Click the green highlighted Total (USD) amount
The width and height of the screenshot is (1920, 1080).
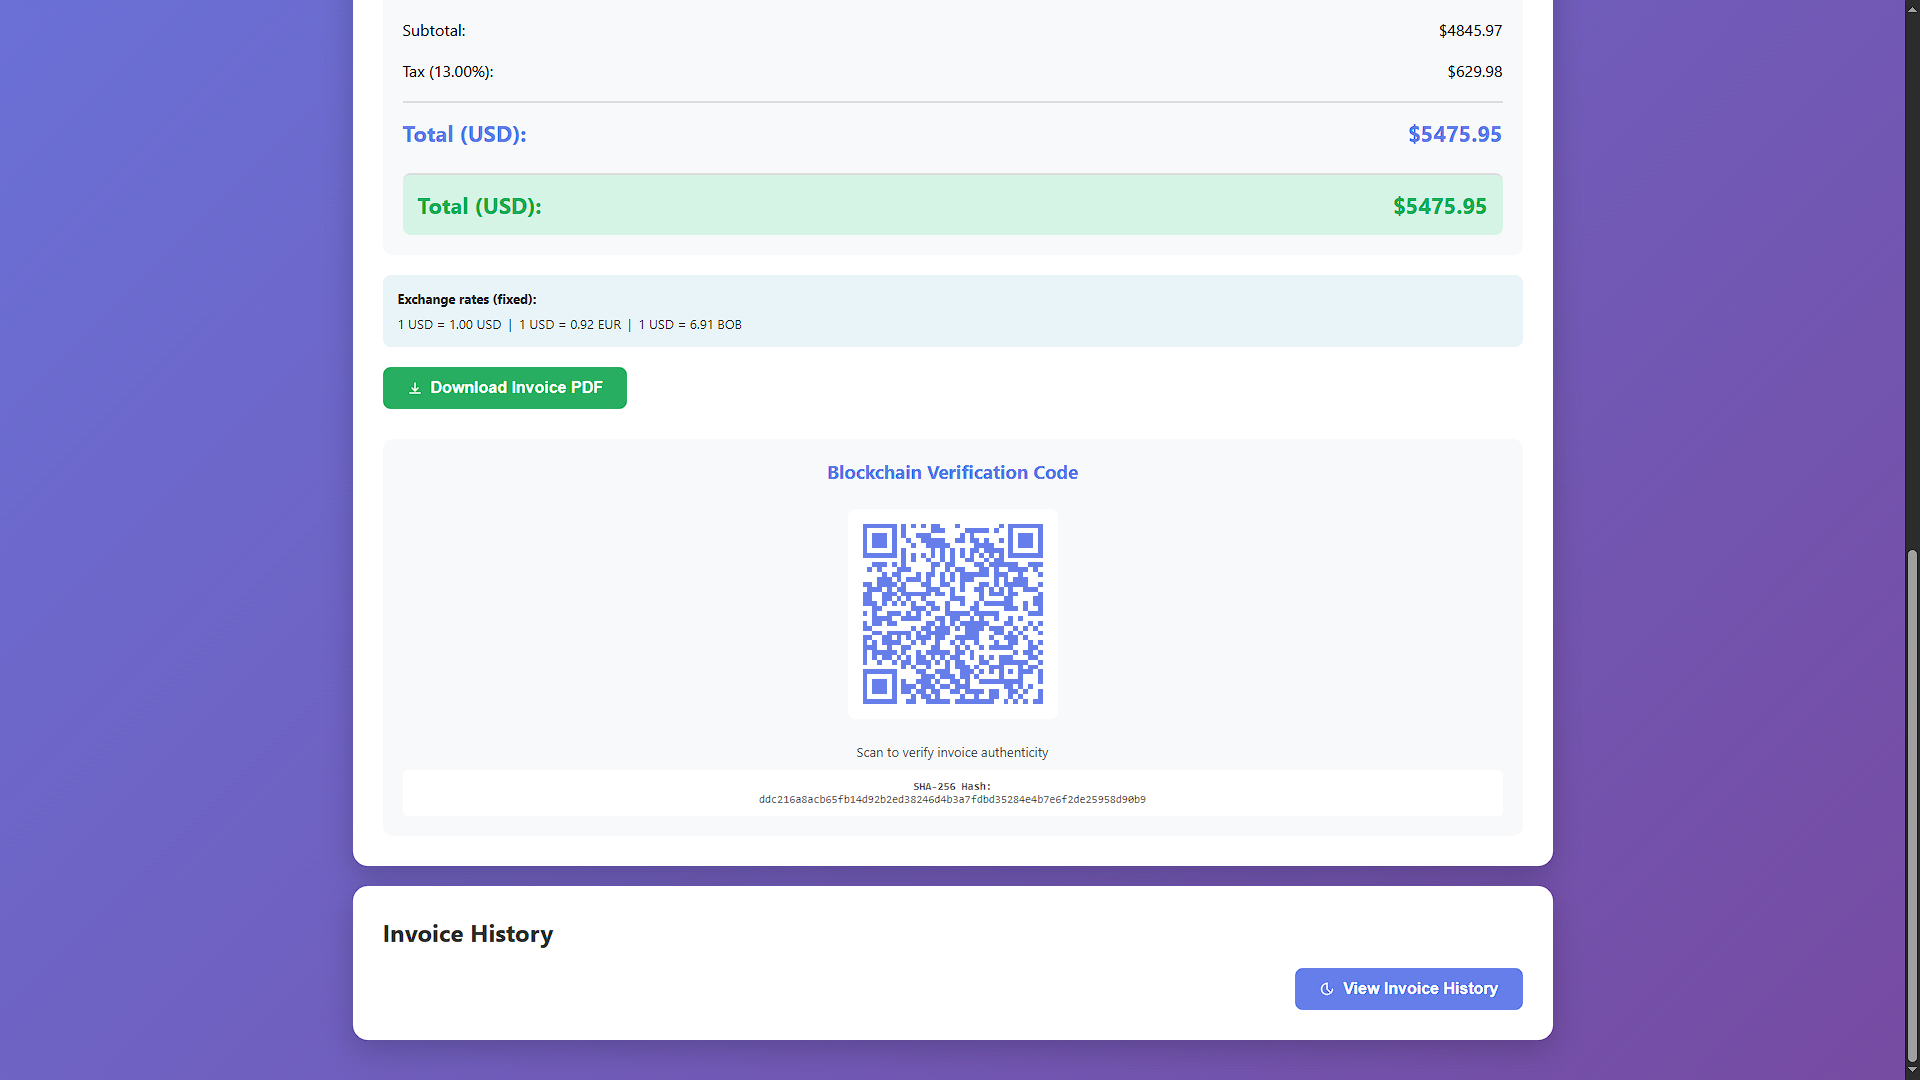[1439, 206]
